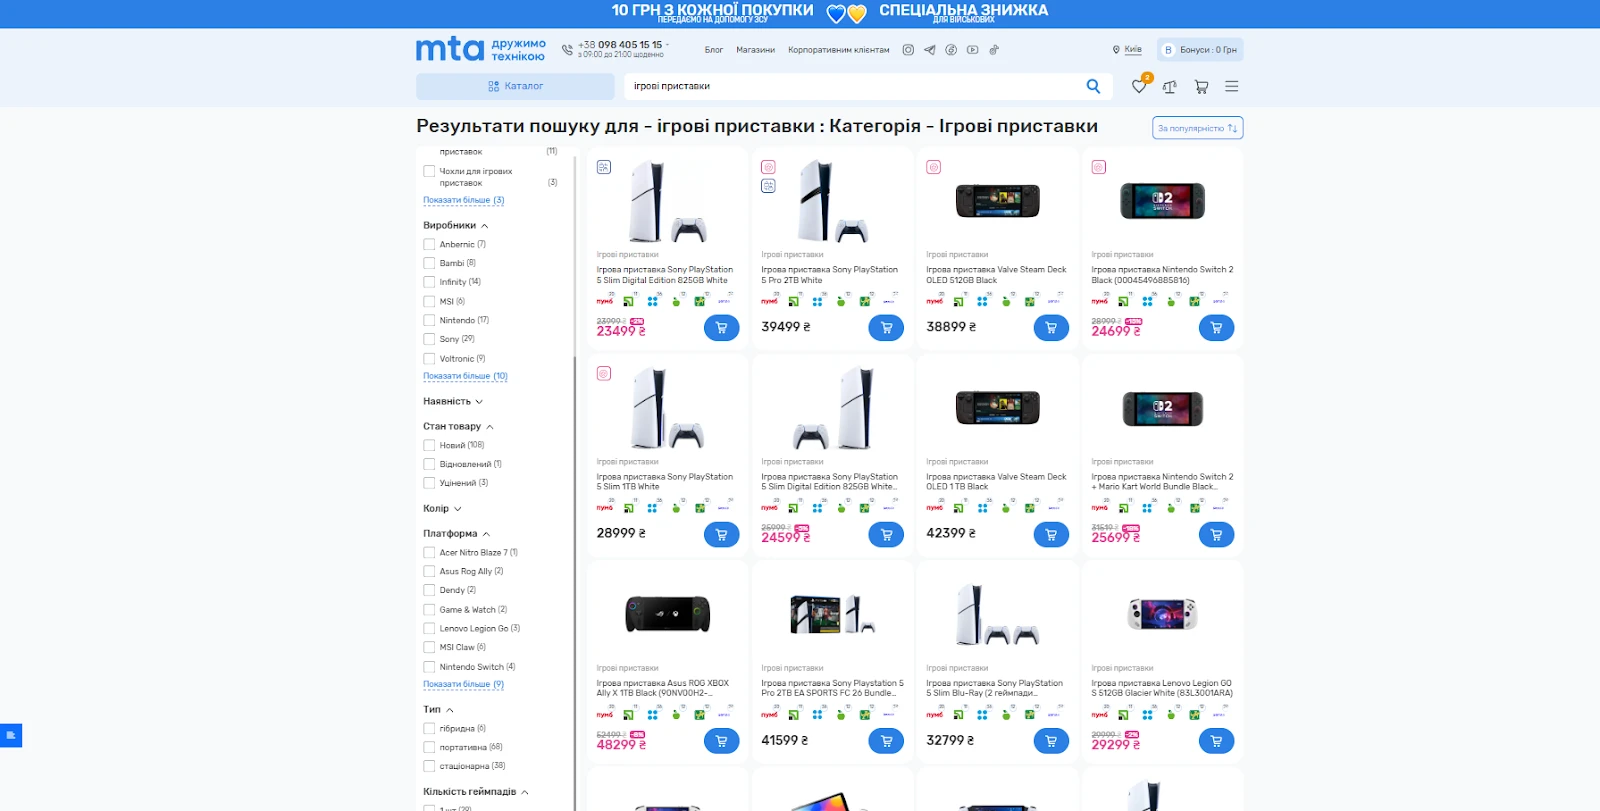Tick the Nintendo manufacturer checkbox
The width and height of the screenshot is (1600, 811).
(x=429, y=321)
